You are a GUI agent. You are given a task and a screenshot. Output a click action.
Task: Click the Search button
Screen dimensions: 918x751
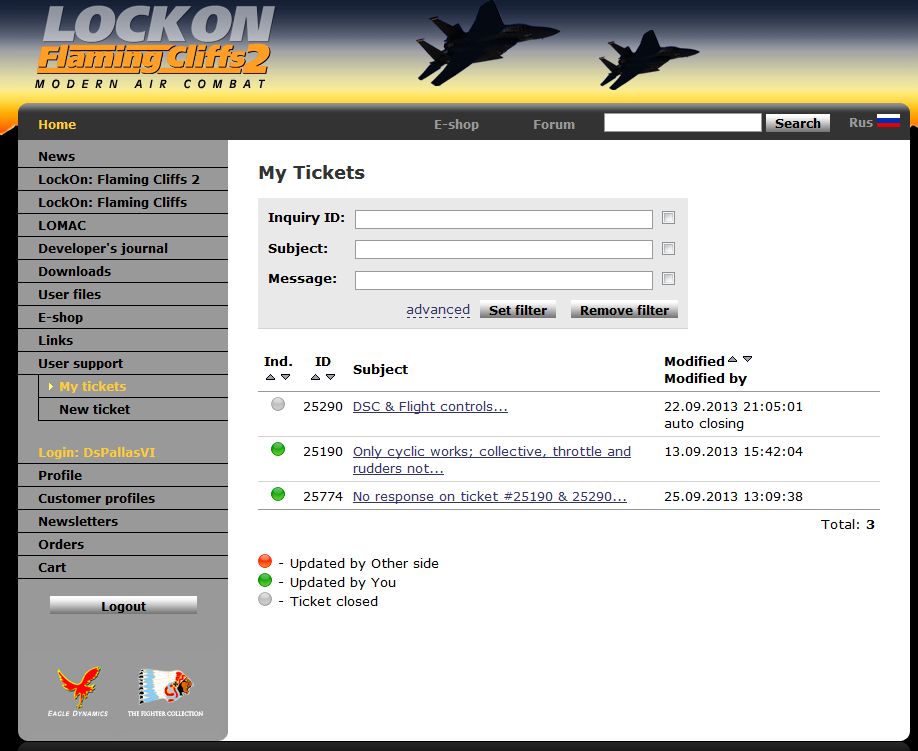(x=797, y=123)
